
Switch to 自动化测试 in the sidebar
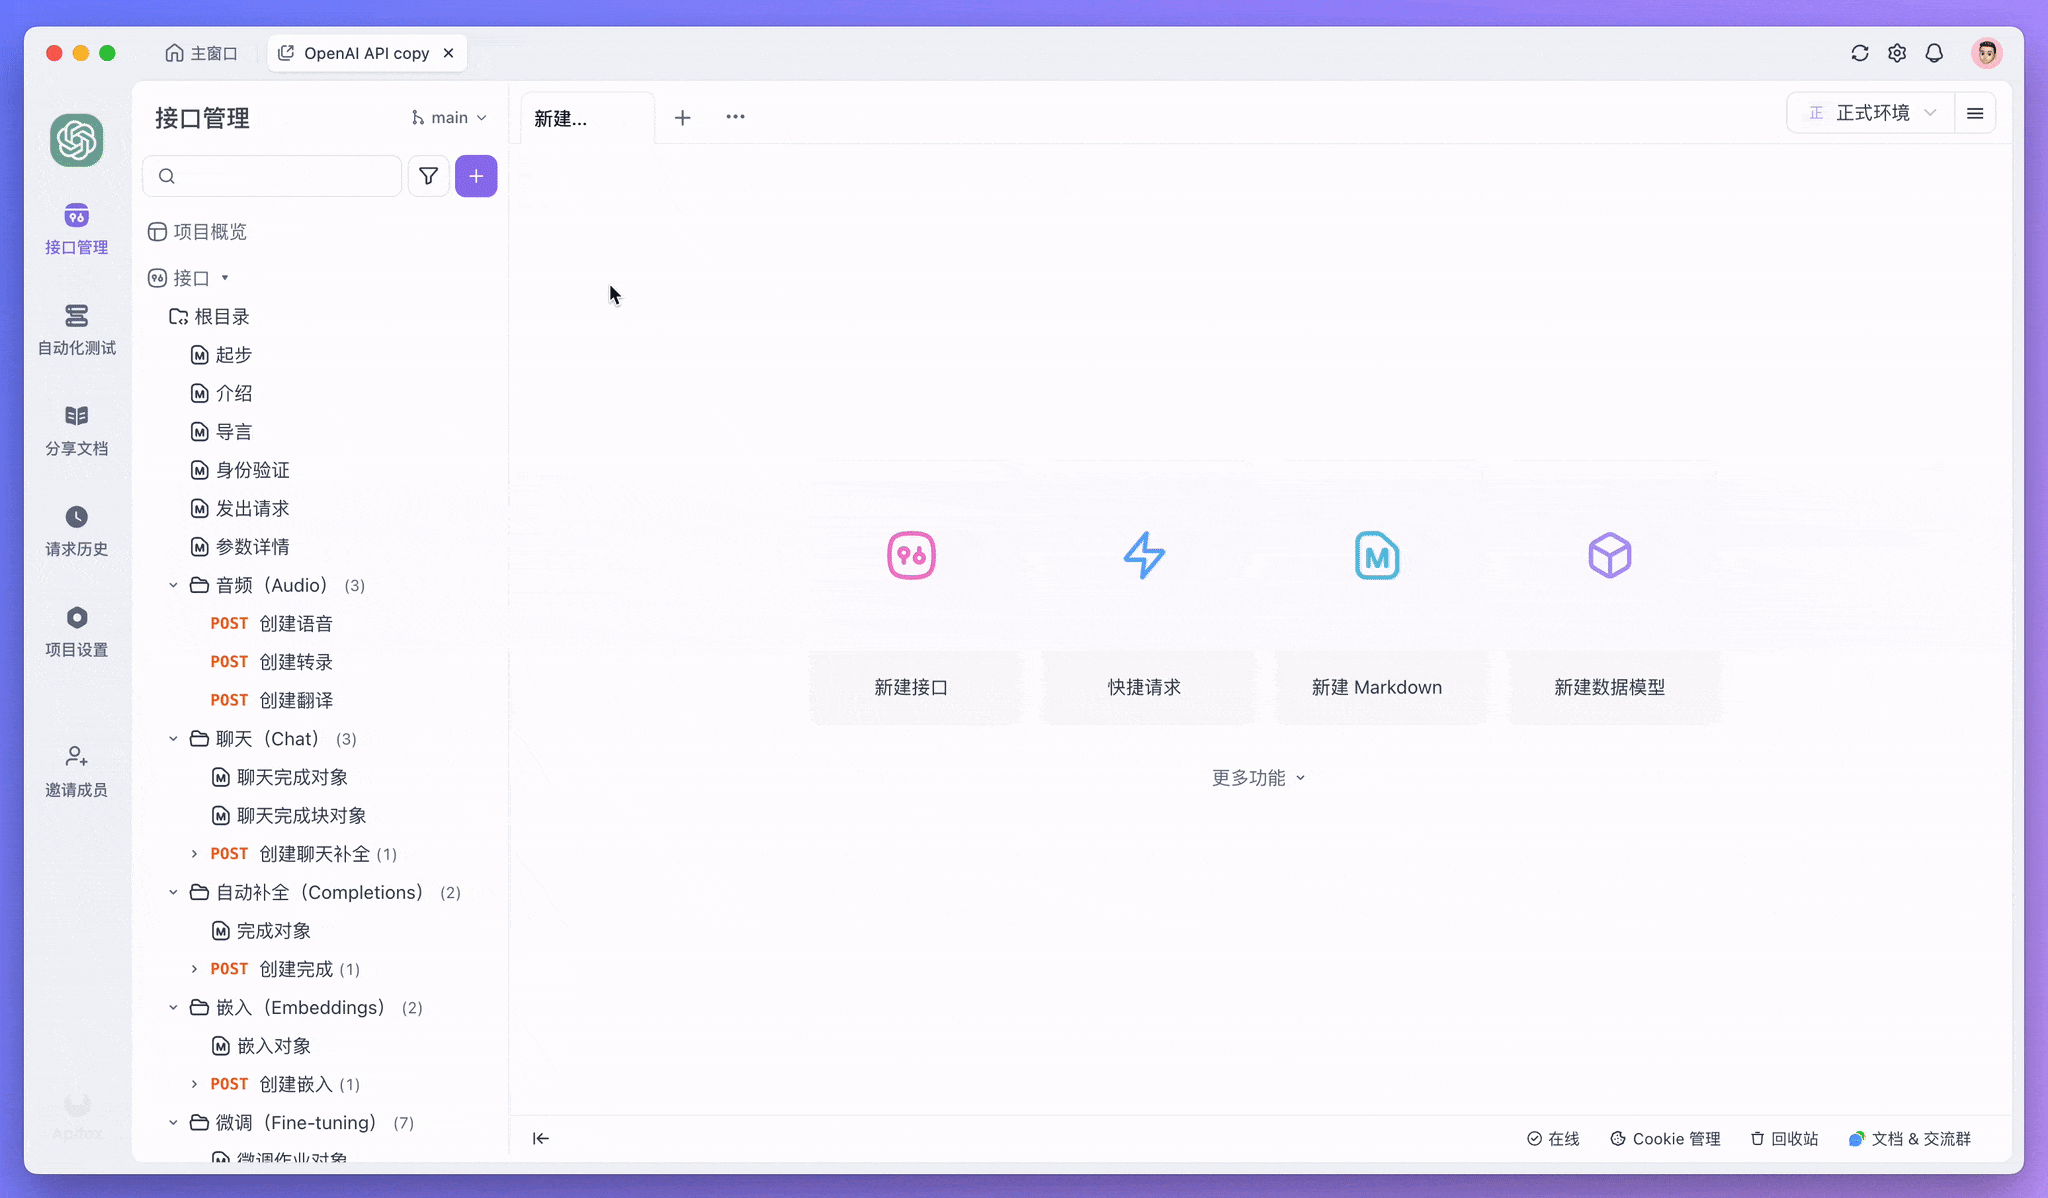(x=76, y=330)
